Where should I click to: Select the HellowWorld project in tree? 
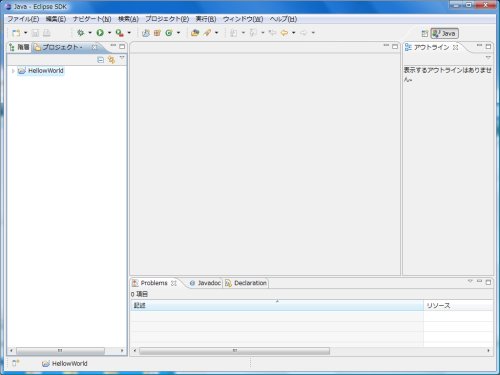coord(41,71)
